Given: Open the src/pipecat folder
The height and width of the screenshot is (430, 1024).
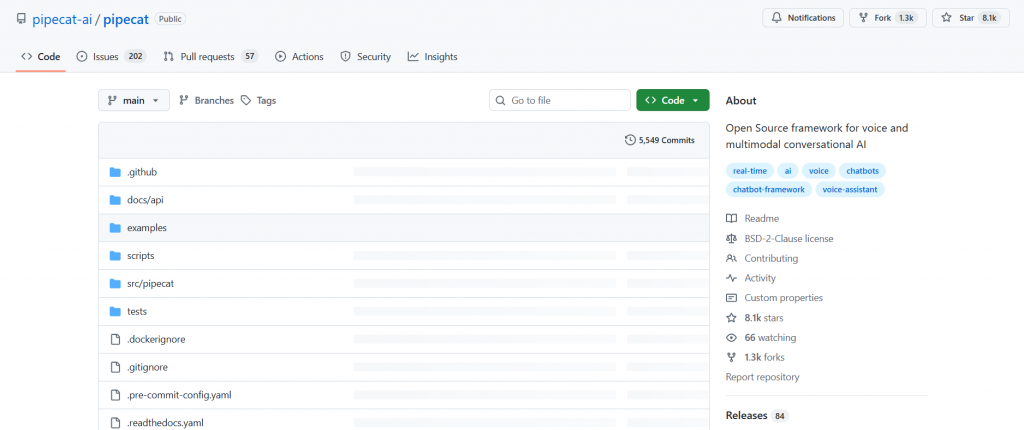Looking at the screenshot, I should pos(150,284).
